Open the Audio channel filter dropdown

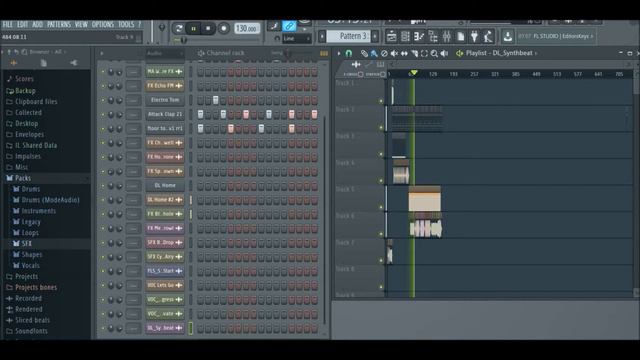coord(164,53)
